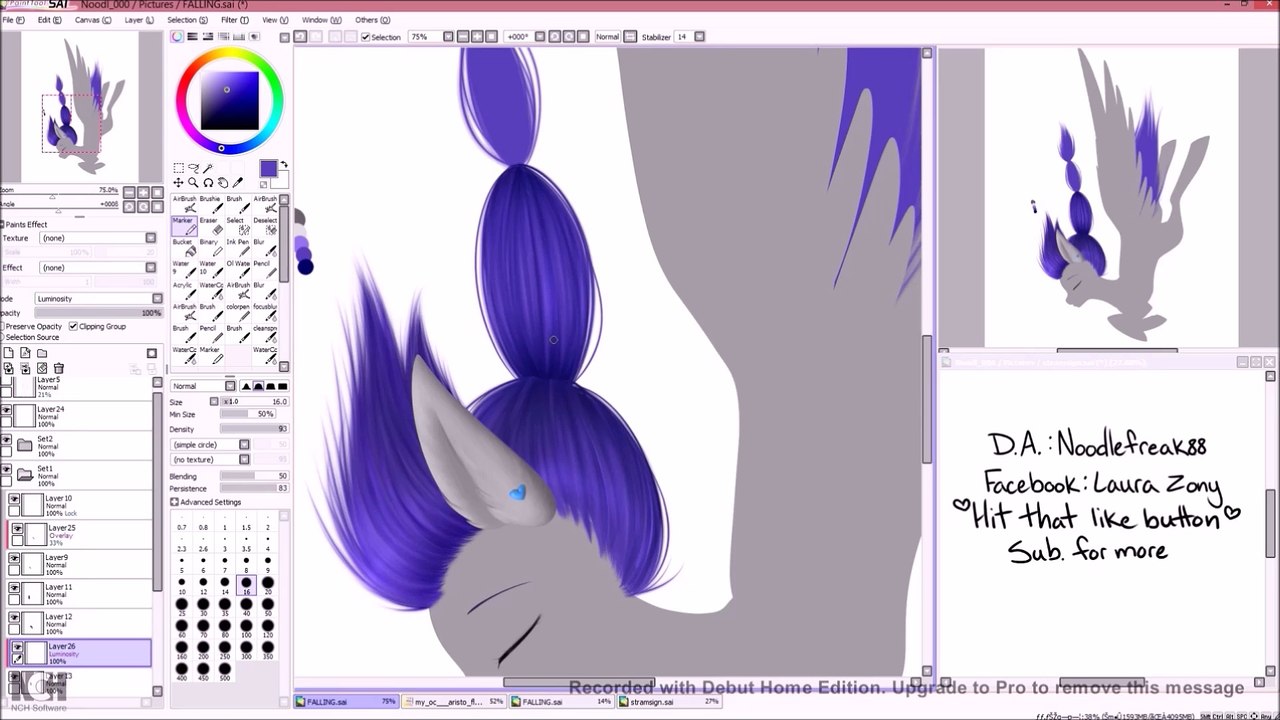The image size is (1280, 720).
Task: Hide Layer10 via eye icon
Action: (14, 499)
